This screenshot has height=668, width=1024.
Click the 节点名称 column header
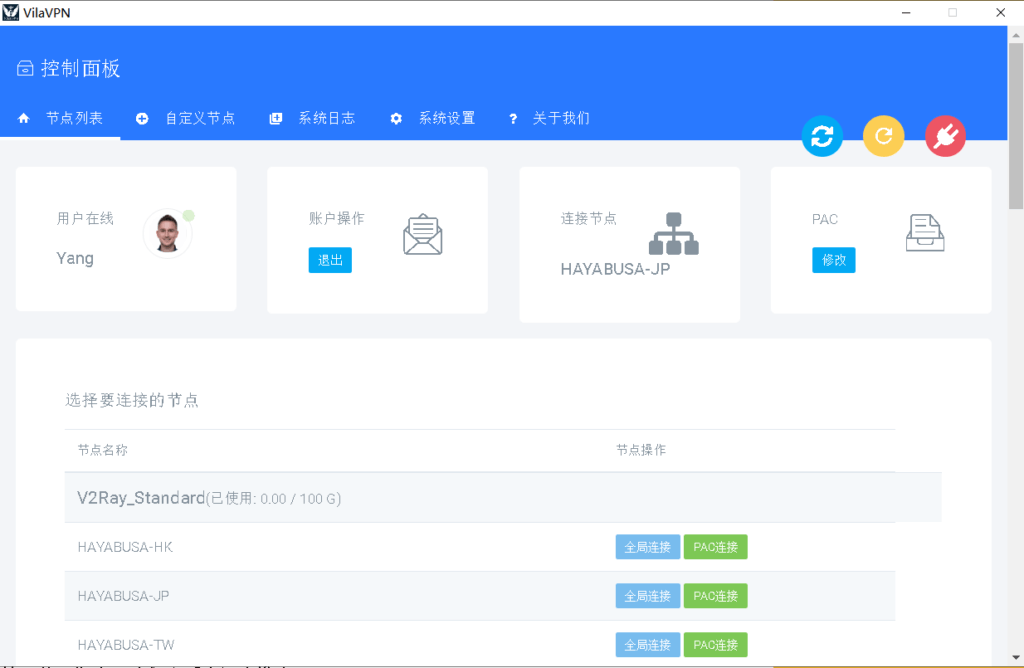click(x=103, y=450)
